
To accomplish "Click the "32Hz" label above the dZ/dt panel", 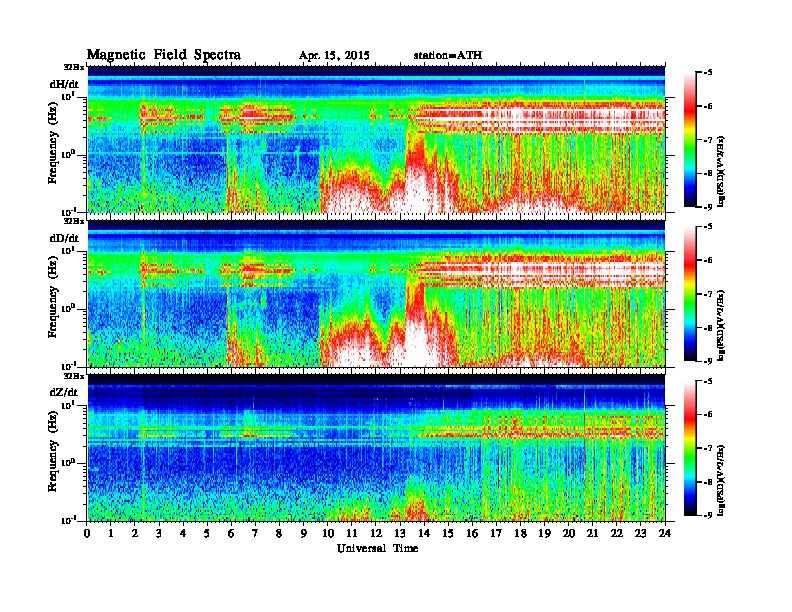I will pos(74,376).
